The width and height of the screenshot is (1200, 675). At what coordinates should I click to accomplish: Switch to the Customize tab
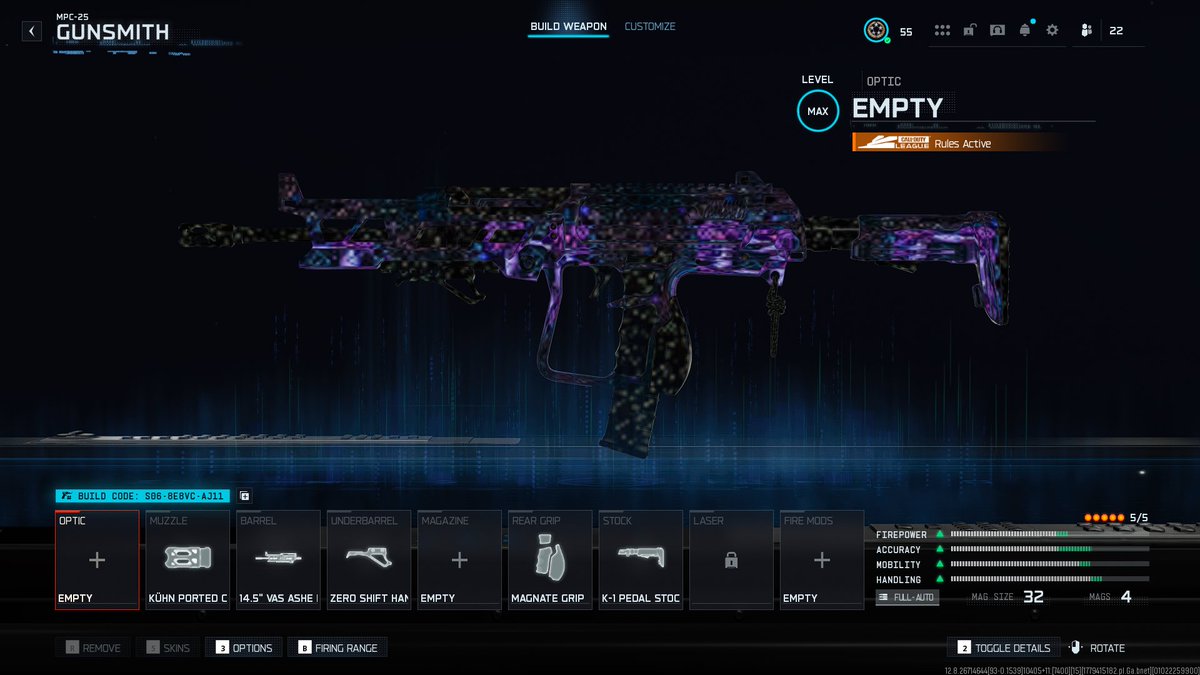click(x=650, y=27)
